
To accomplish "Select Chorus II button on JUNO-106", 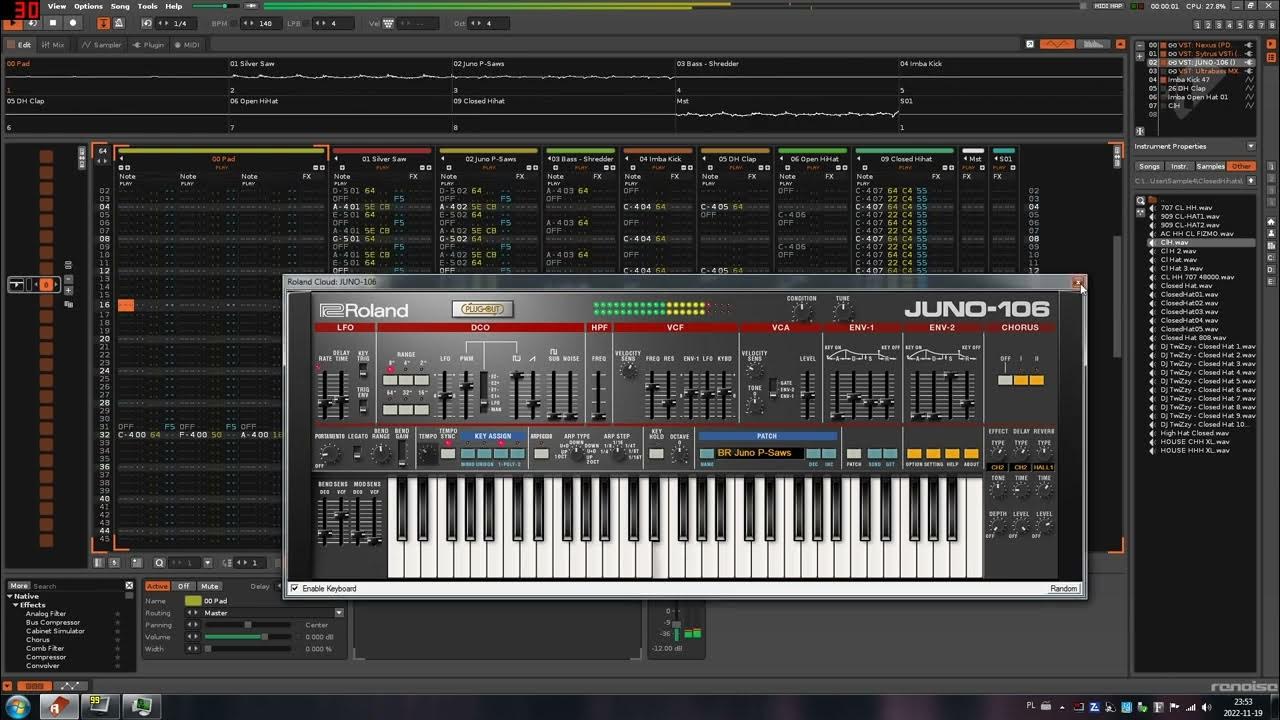I will click(1036, 380).
